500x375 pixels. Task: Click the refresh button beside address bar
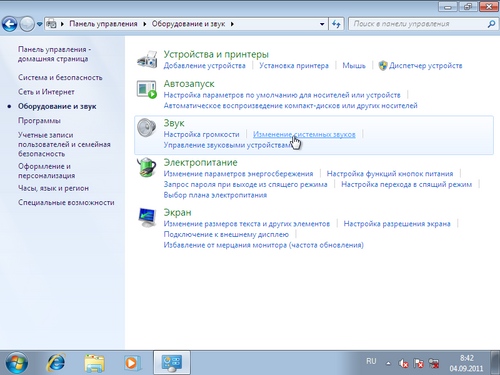click(337, 24)
